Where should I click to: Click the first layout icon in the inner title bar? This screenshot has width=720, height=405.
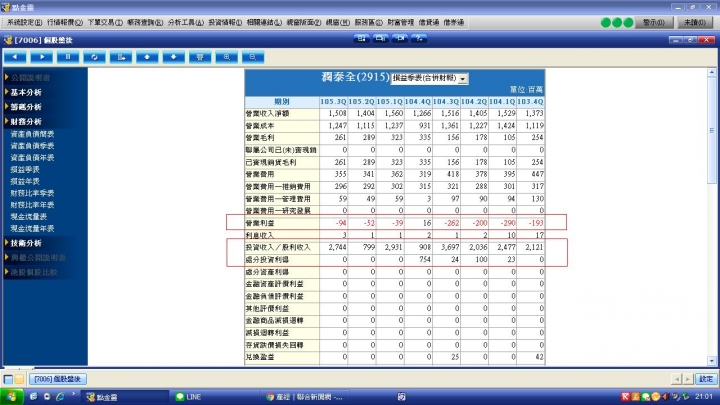[362, 39]
